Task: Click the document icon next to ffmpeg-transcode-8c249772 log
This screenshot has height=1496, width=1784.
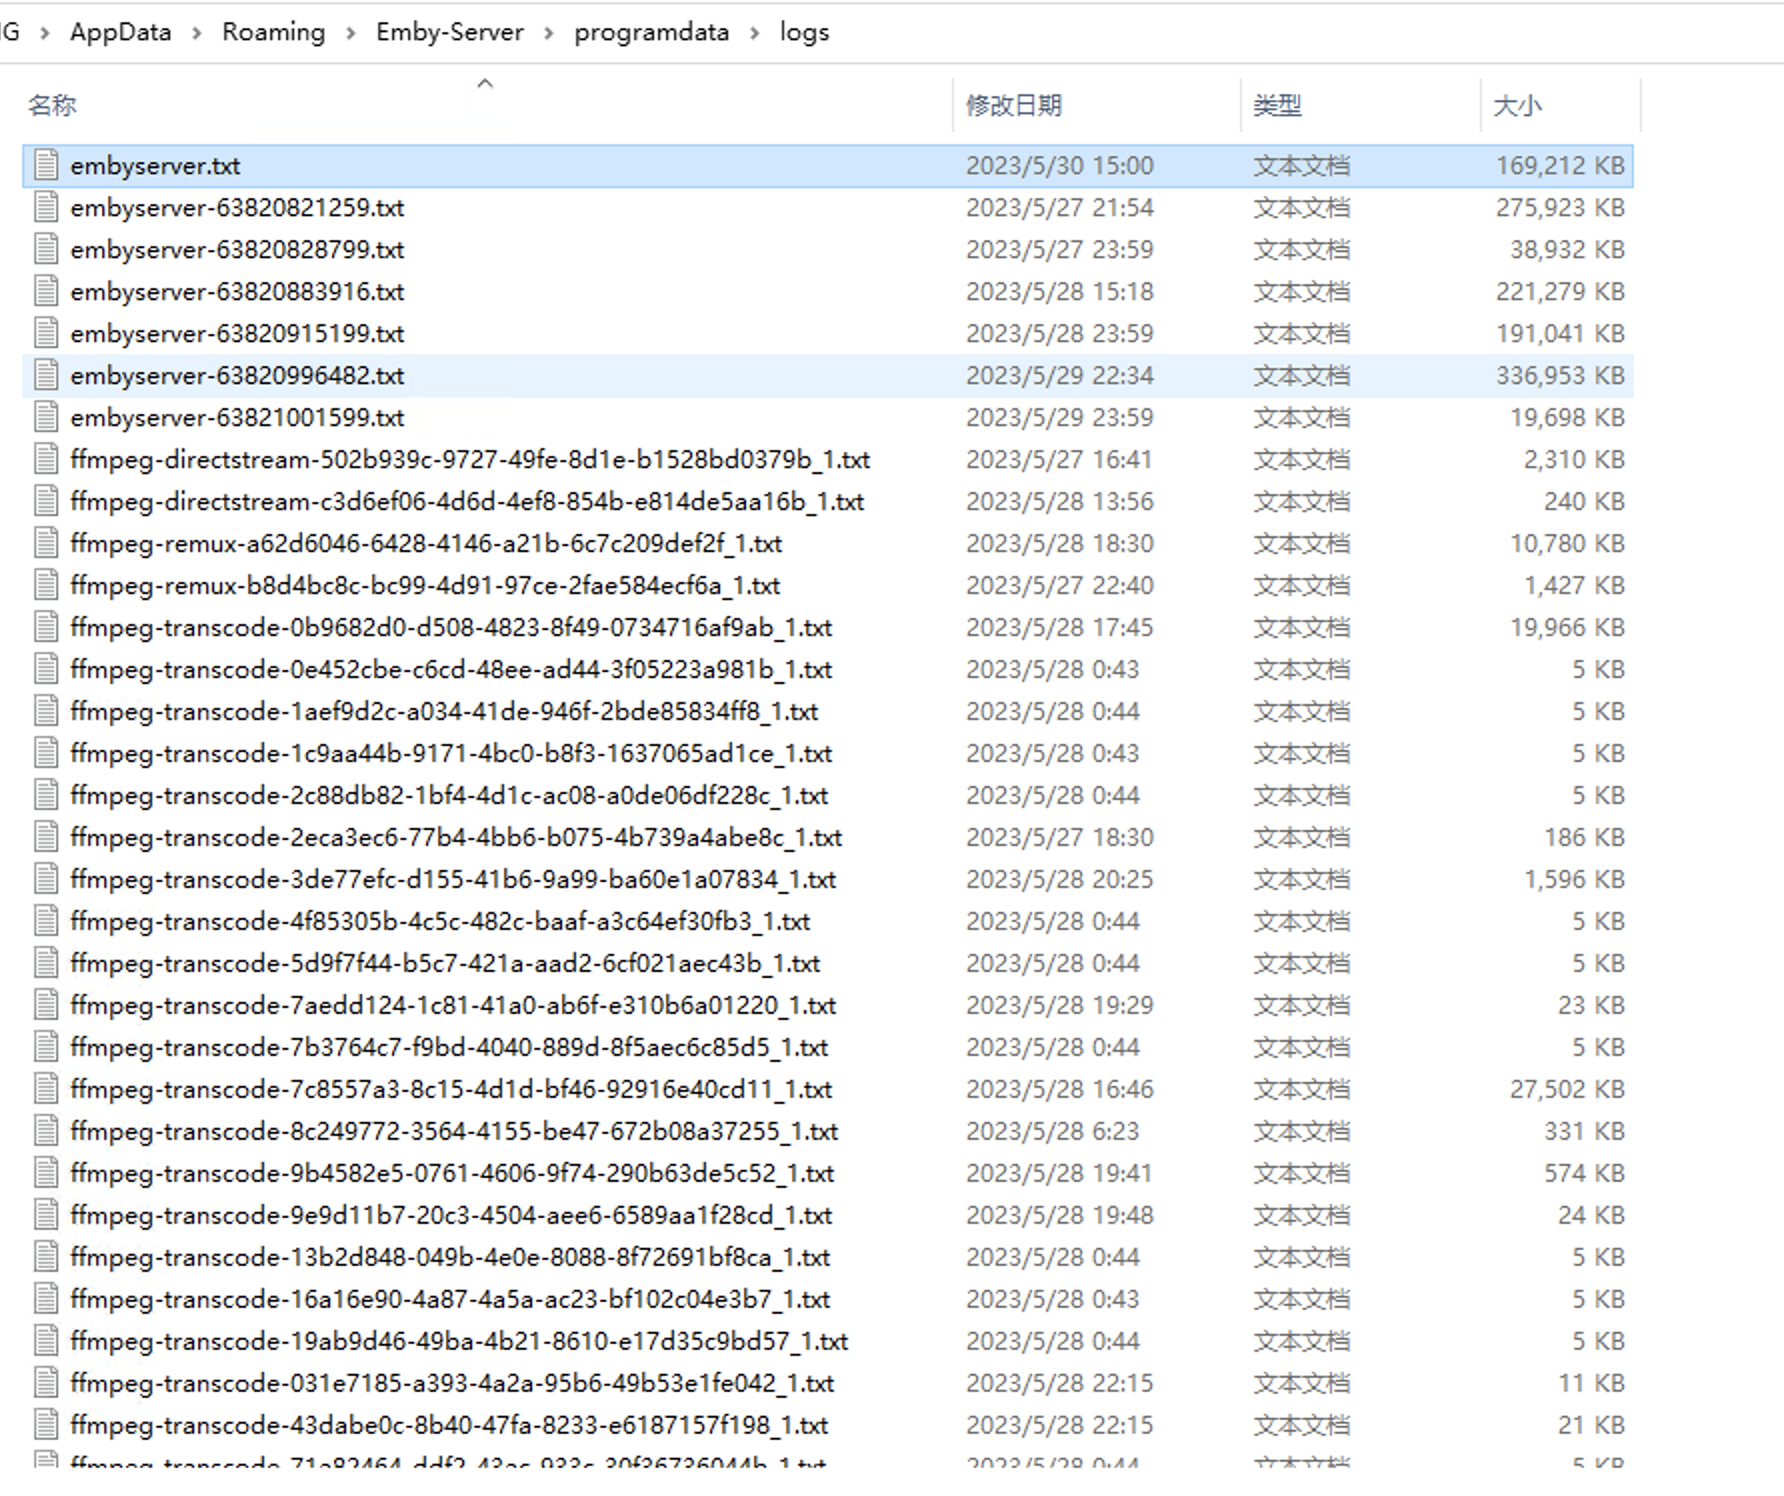Action: [46, 1131]
